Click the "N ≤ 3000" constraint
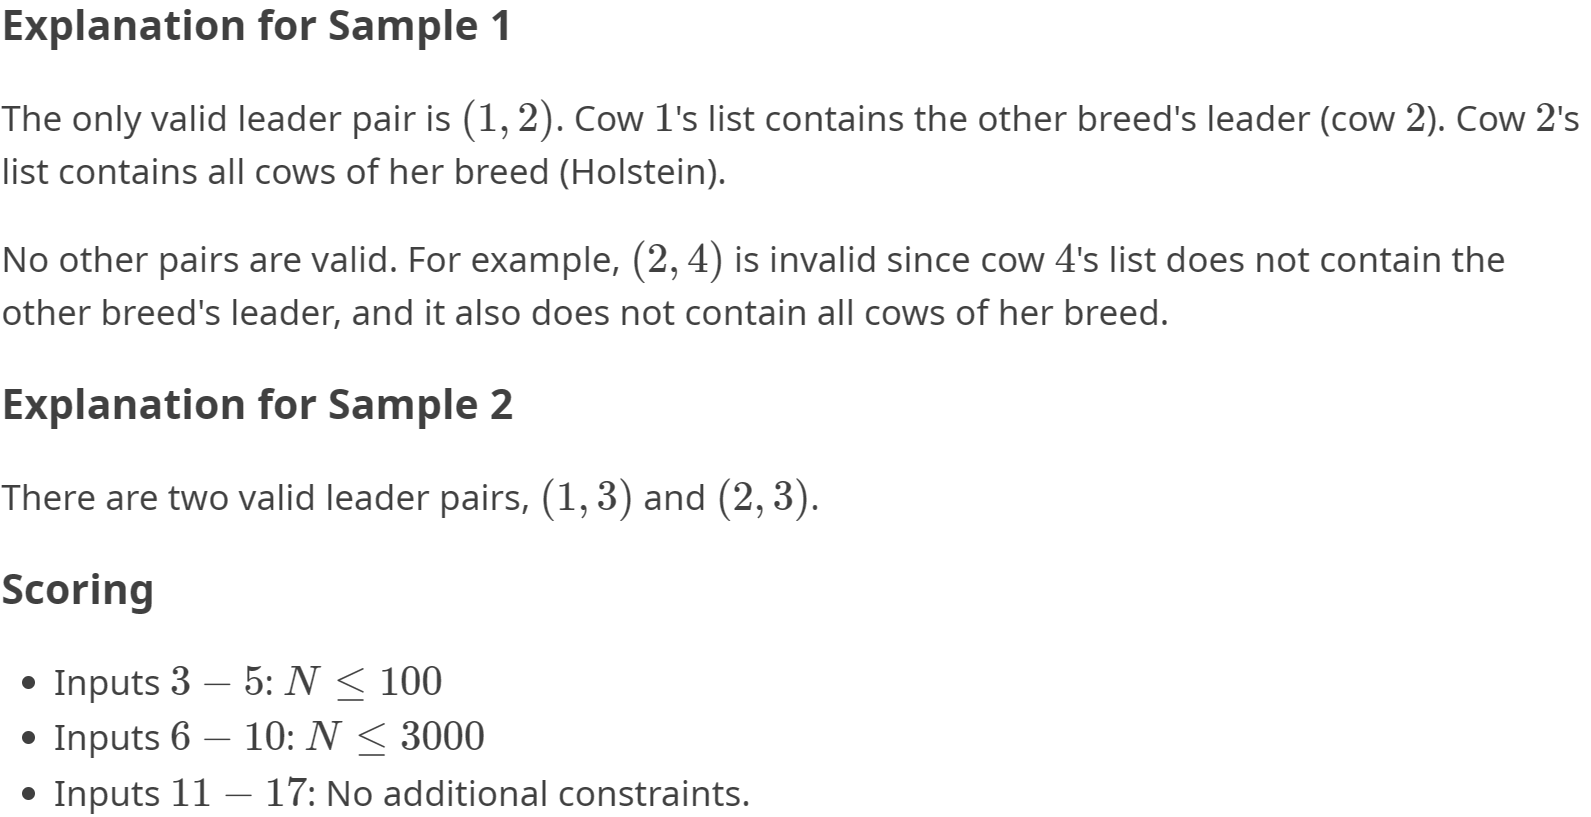 (x=395, y=737)
